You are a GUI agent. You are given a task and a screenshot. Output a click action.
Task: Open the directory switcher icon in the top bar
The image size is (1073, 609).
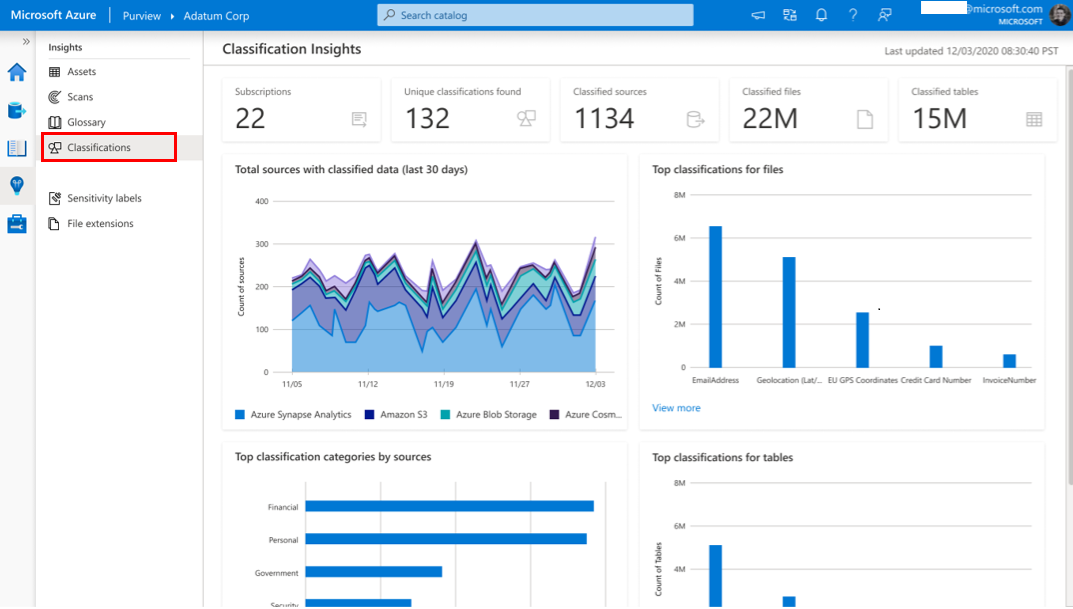tap(789, 14)
